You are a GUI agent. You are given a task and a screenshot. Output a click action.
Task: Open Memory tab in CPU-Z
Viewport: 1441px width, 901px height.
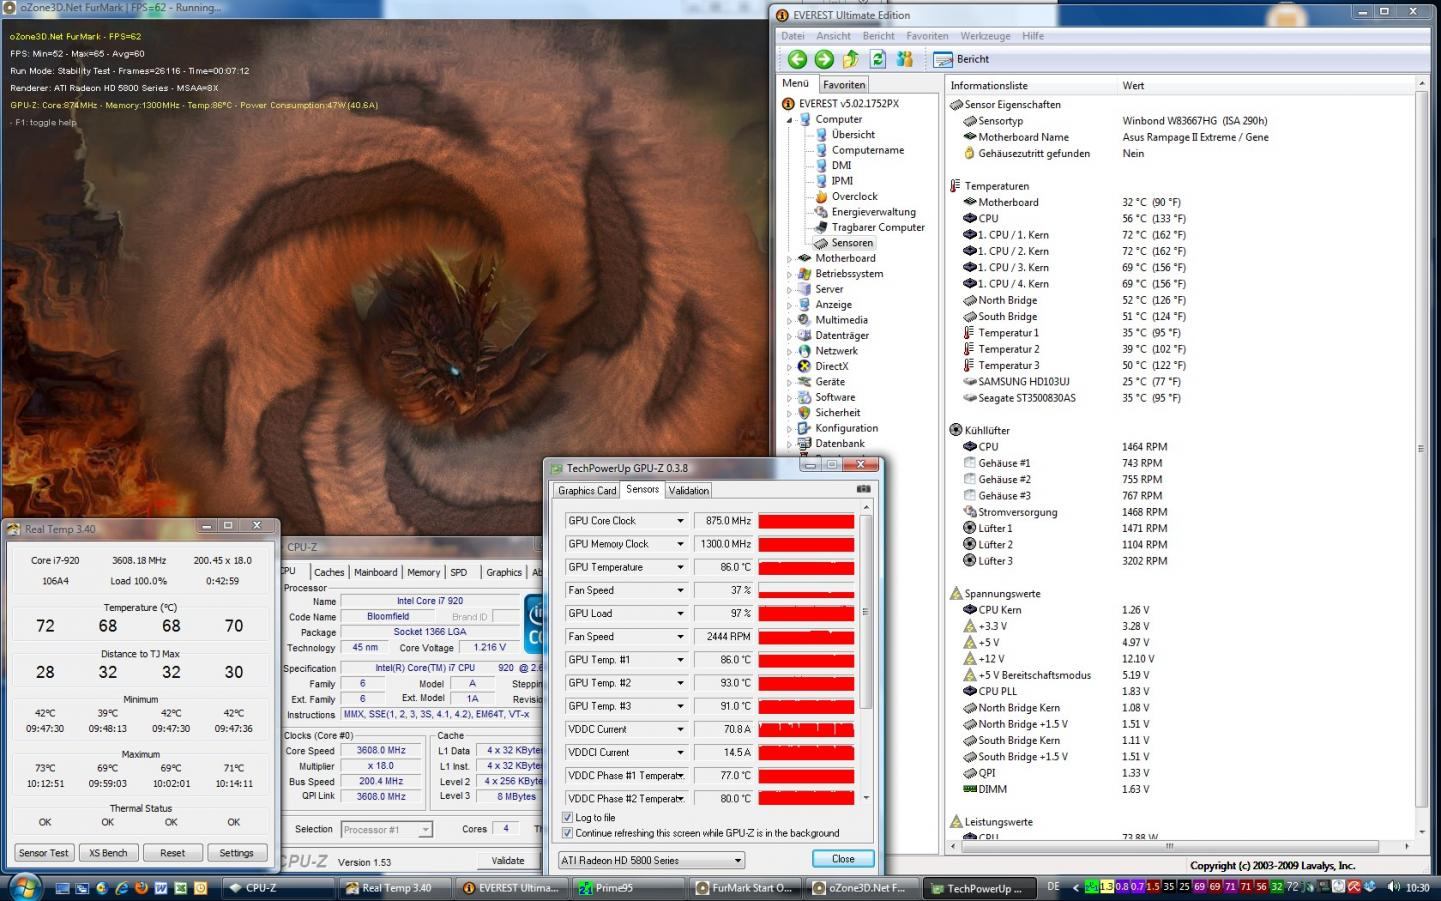423,572
